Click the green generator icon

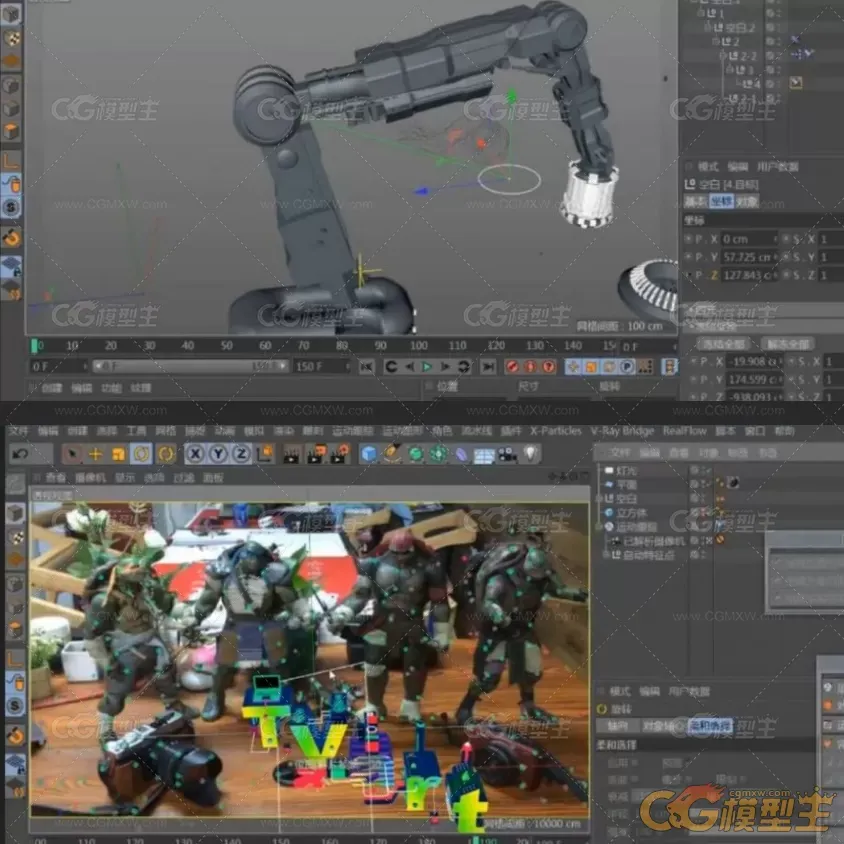(x=416, y=454)
